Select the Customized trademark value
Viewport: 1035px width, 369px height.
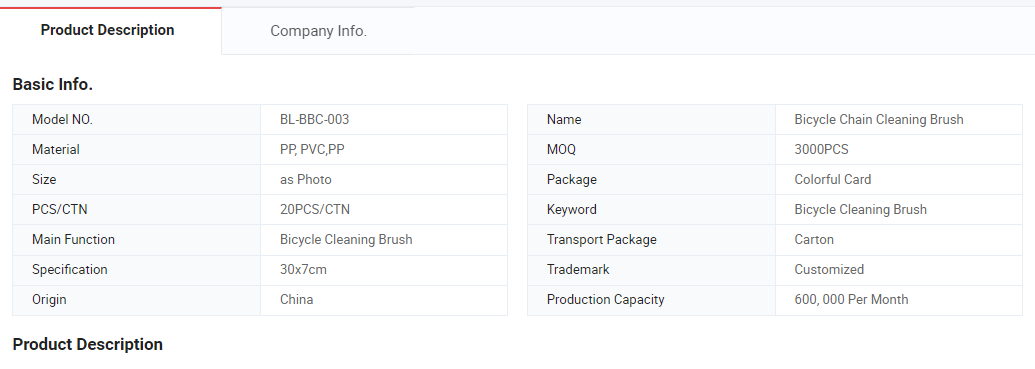click(x=829, y=270)
